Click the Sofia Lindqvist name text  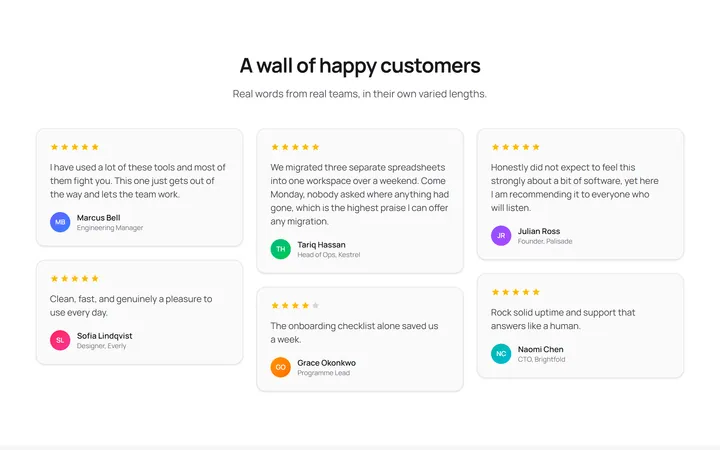click(x=104, y=336)
